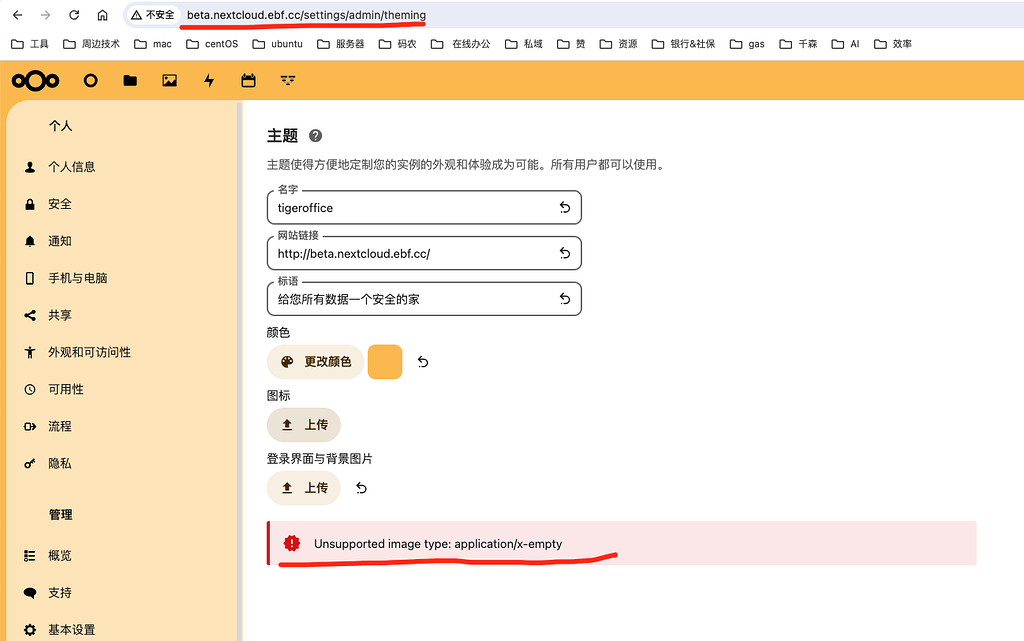Open the Files app folder icon
Screen dimensions: 1024x641
(130, 81)
